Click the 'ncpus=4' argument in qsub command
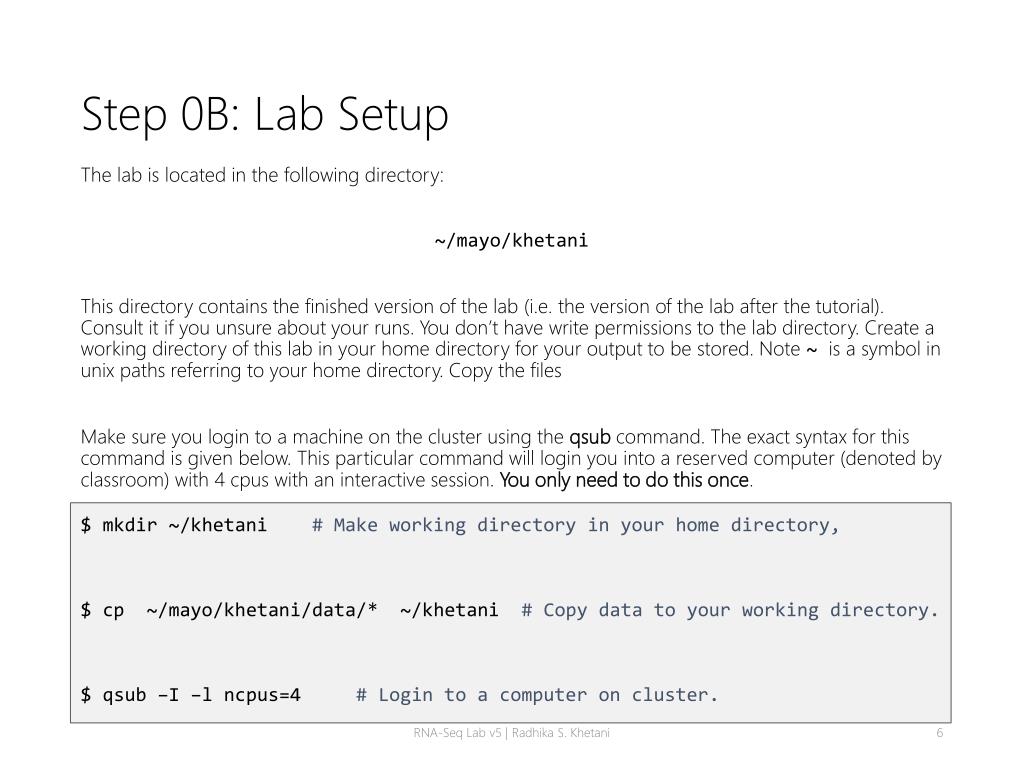This screenshot has width=1024, height=768. tap(262, 695)
